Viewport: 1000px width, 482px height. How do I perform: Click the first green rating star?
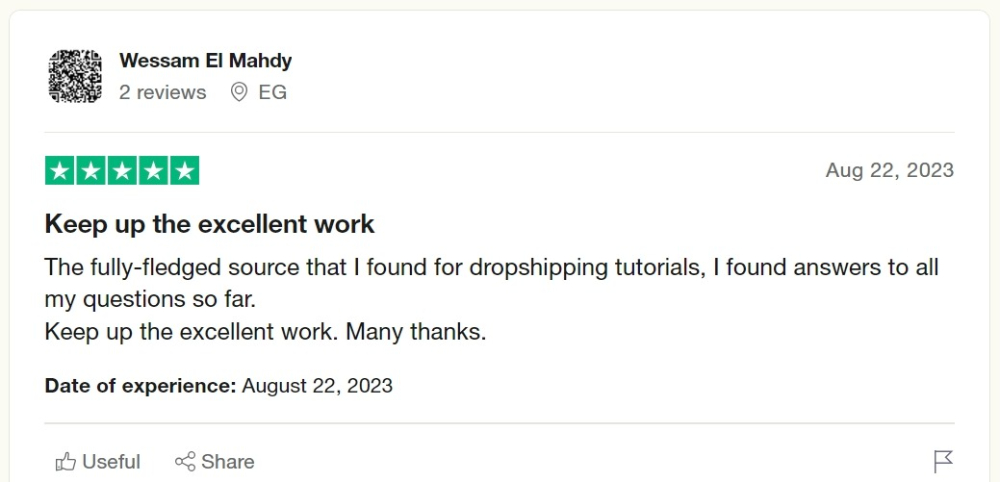(60, 170)
